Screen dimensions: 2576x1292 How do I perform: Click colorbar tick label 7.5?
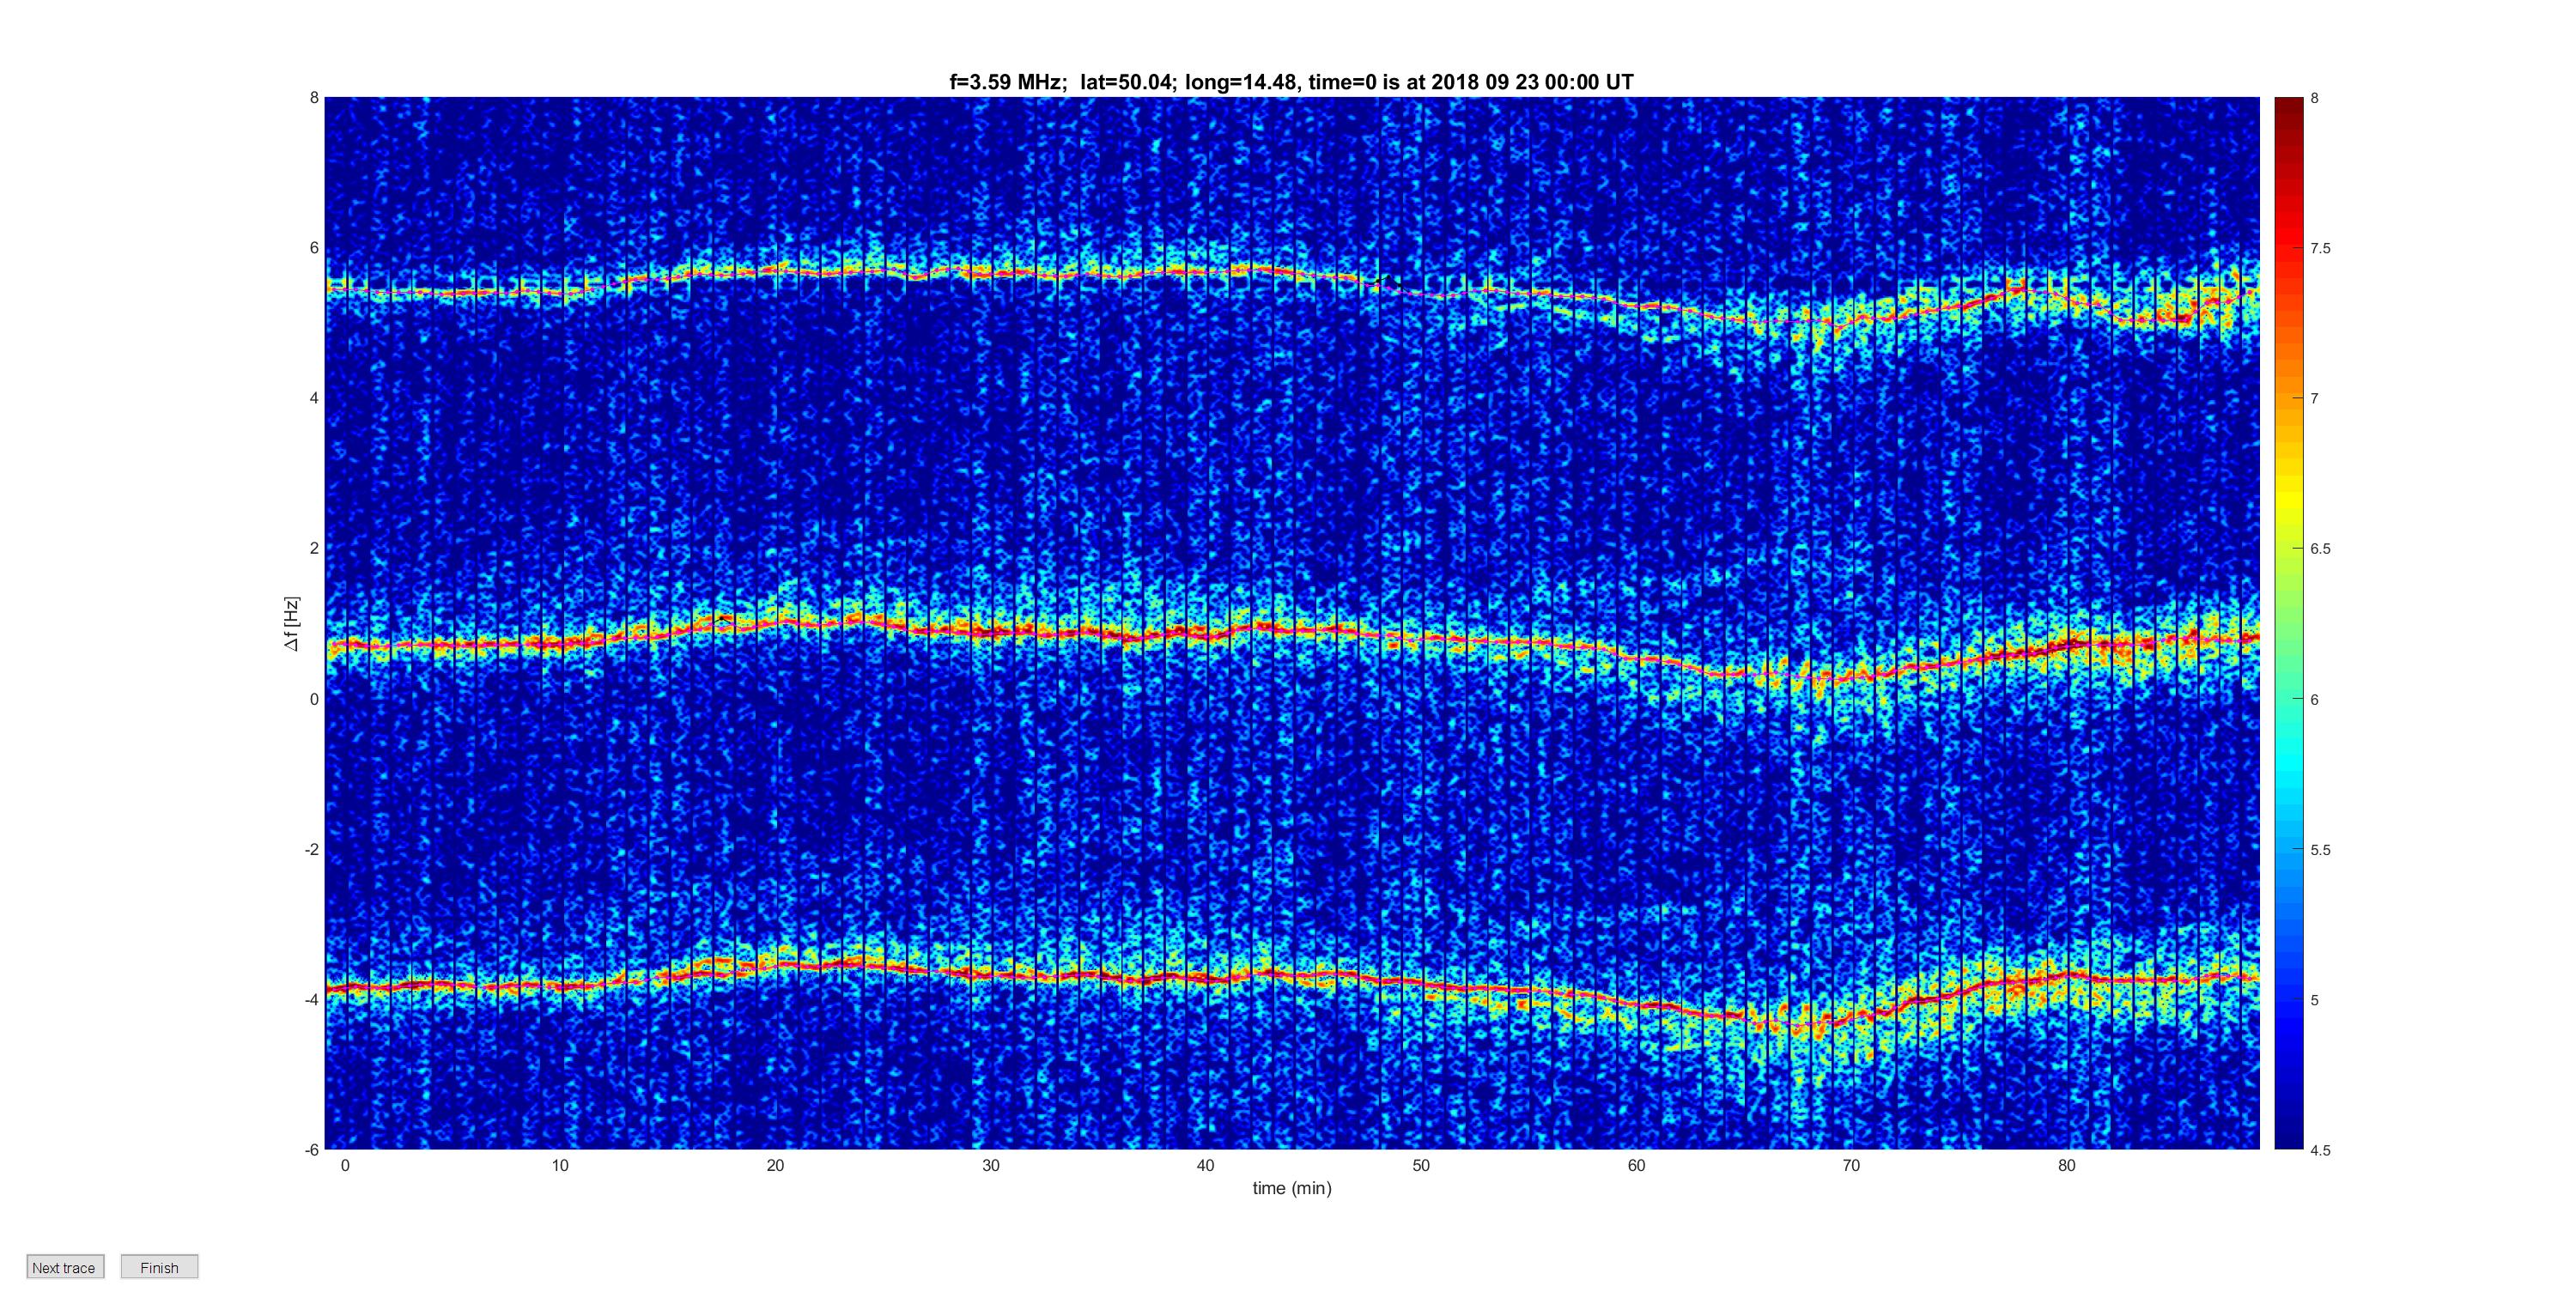tap(2320, 248)
